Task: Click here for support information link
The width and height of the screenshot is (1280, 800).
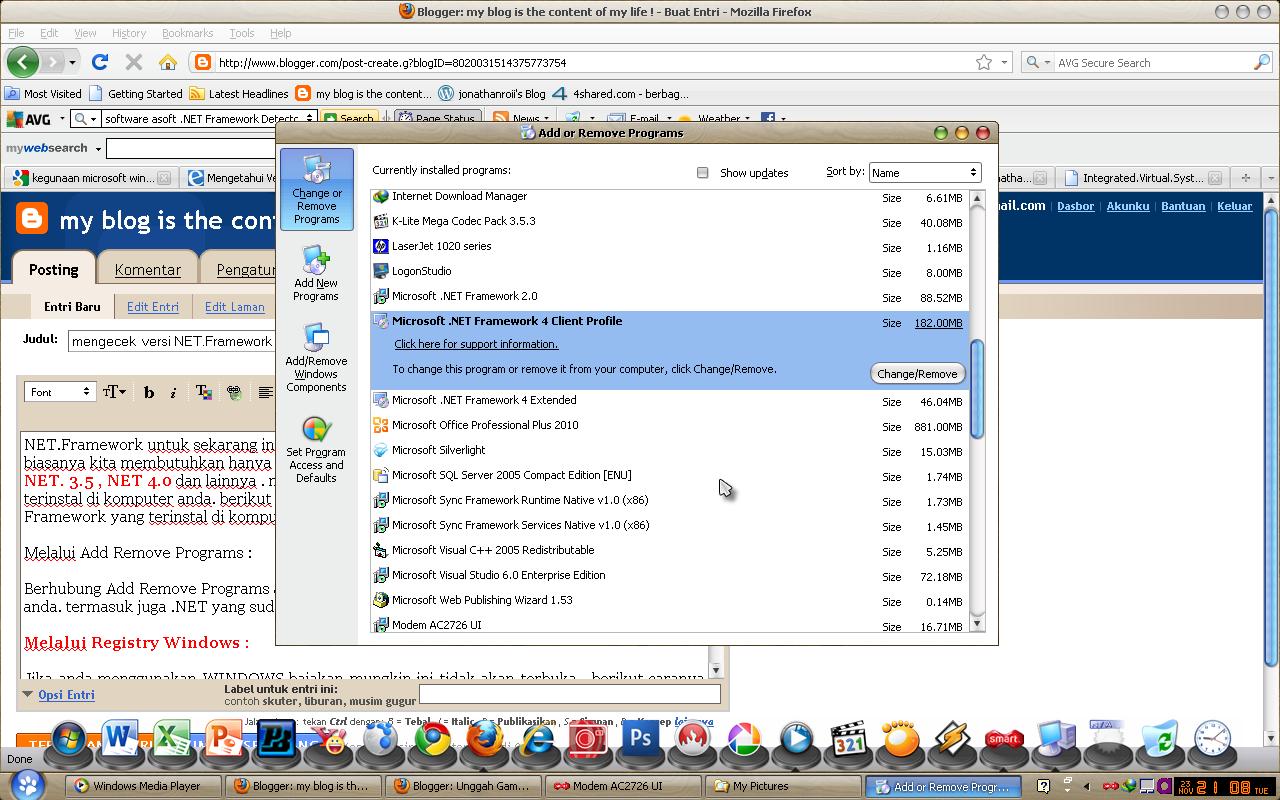Action: click(x=476, y=344)
